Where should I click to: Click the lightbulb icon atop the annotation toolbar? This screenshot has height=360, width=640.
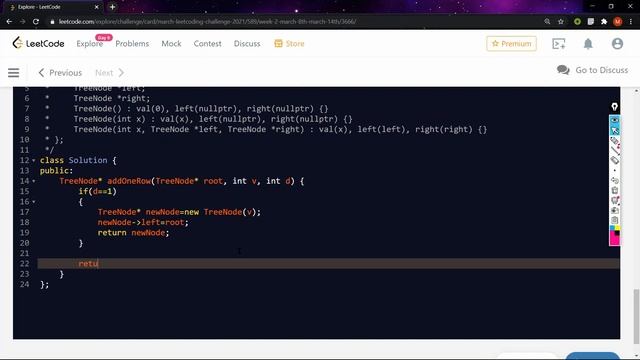(x=614, y=107)
